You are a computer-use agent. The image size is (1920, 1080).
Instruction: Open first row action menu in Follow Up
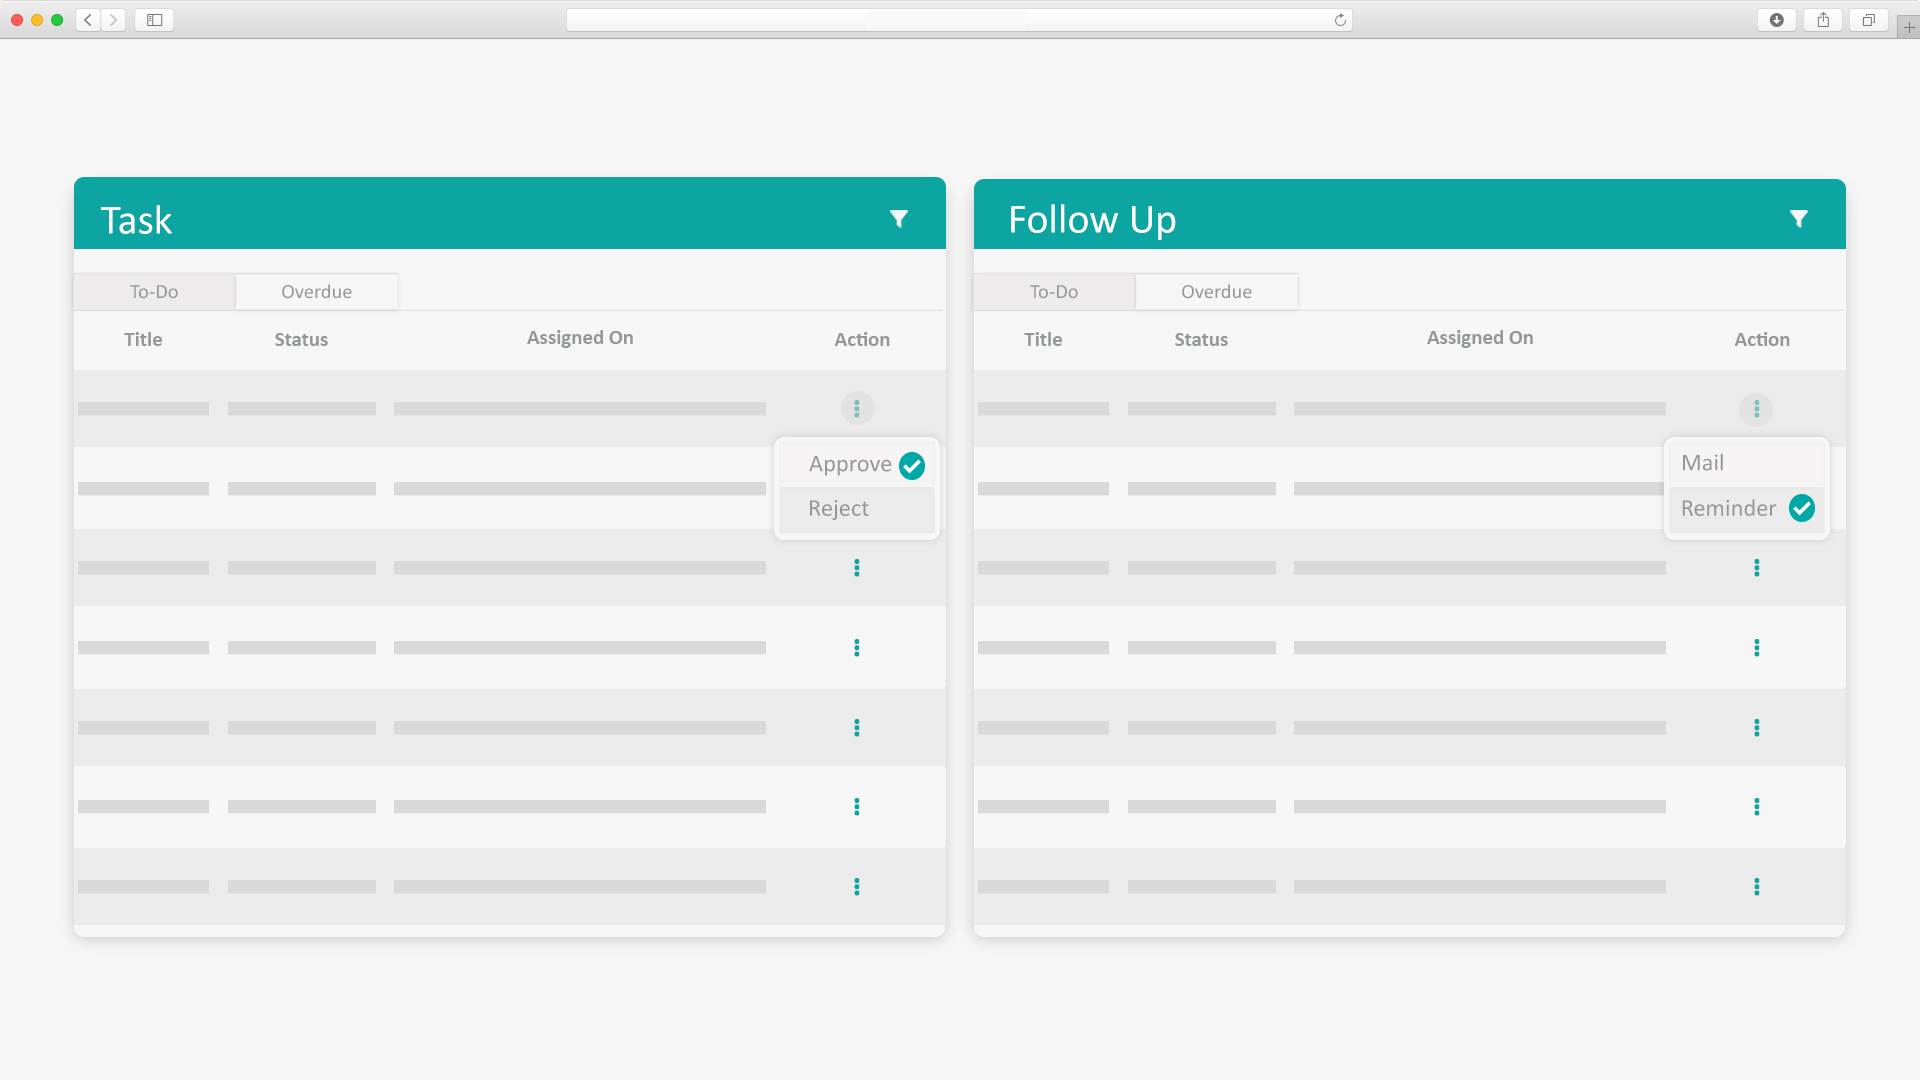(1756, 409)
